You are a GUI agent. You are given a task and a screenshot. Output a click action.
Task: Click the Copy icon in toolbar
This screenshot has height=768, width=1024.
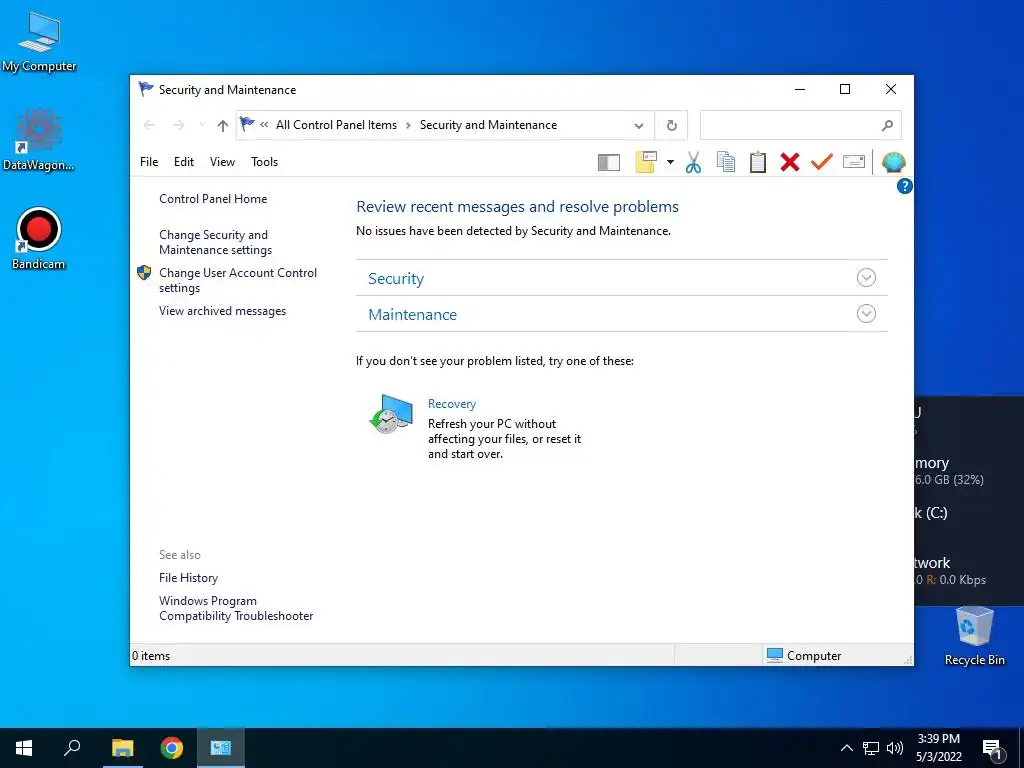[726, 162]
